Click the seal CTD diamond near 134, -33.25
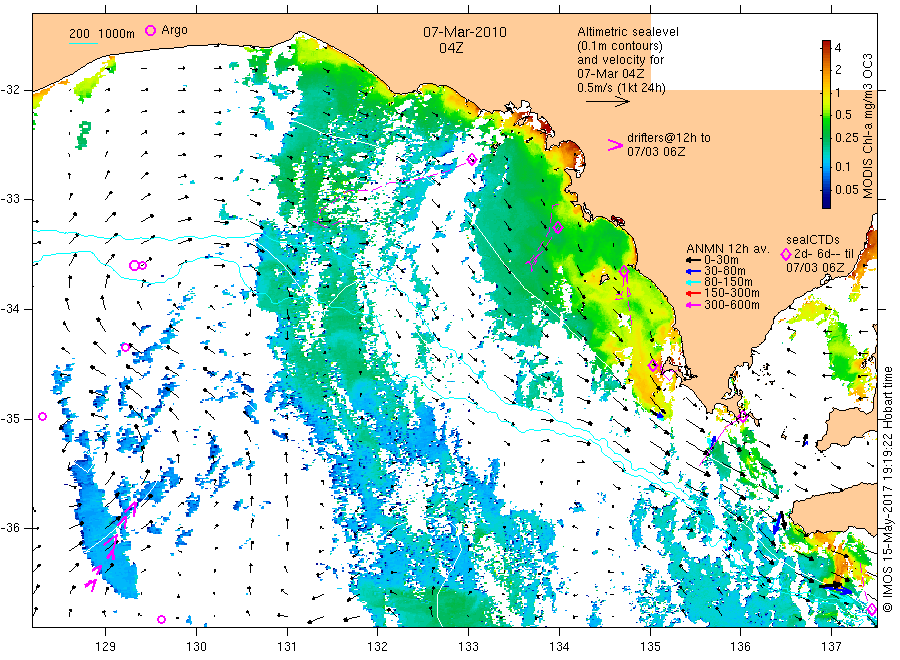This screenshot has height=660, width=900. tap(558, 228)
